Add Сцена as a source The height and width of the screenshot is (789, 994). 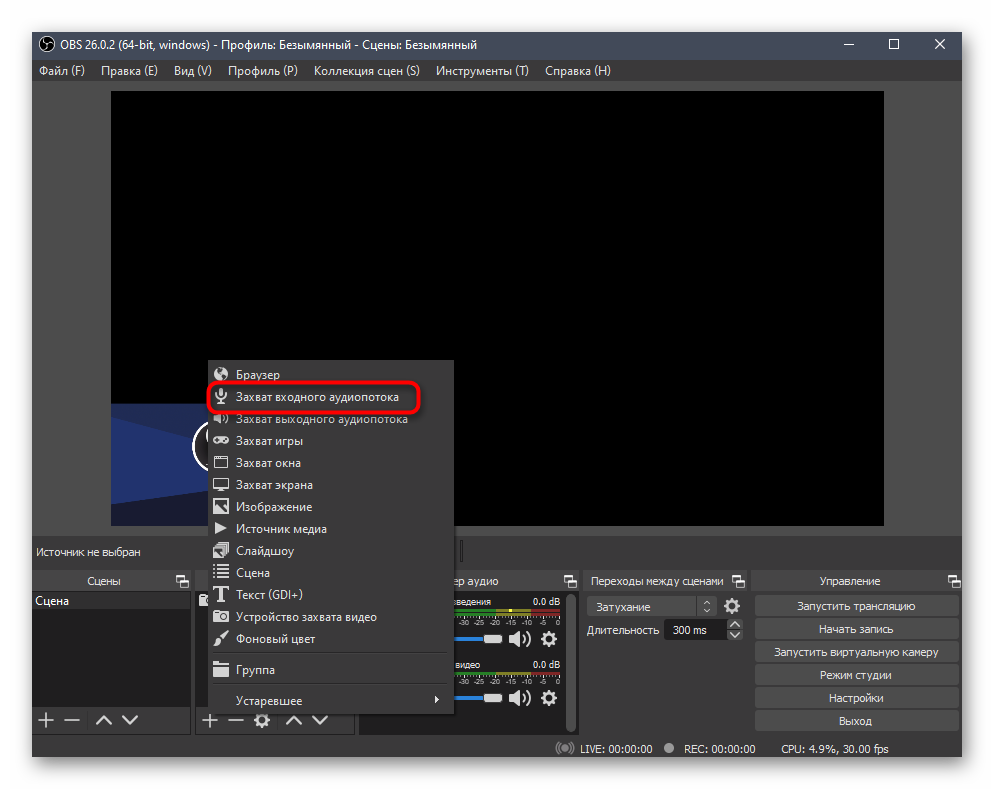pos(330,573)
